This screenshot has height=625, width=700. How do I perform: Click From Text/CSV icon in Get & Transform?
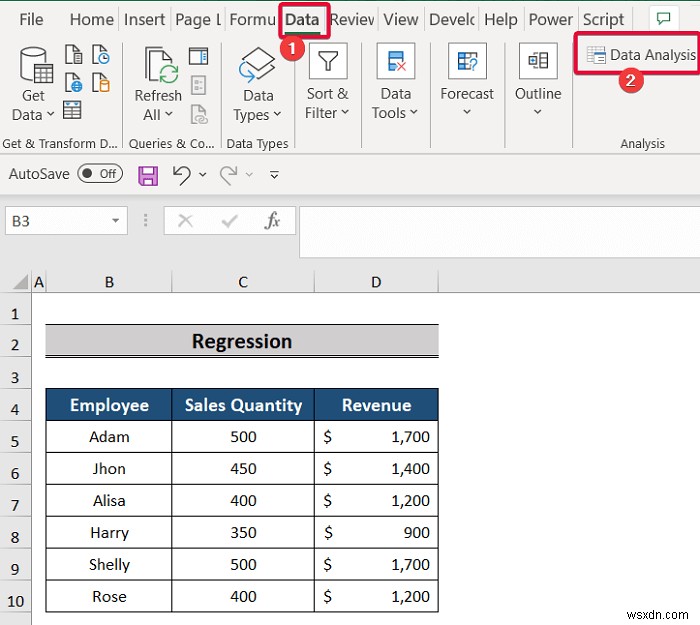74,54
